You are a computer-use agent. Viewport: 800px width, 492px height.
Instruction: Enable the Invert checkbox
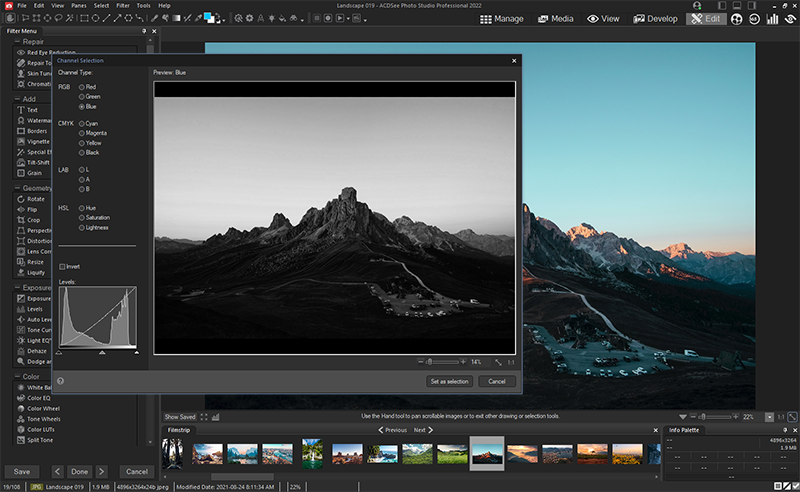(63, 266)
